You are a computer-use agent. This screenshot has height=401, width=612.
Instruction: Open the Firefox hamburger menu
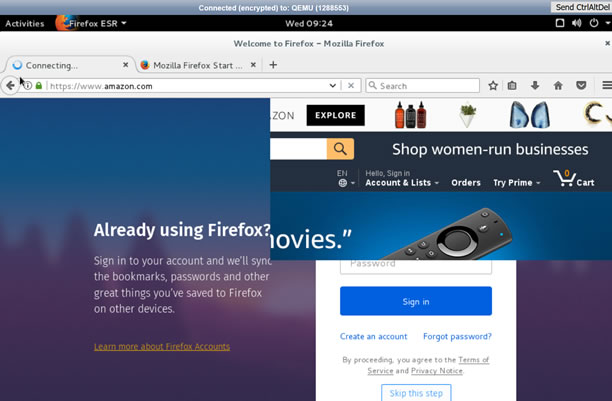[605, 86]
